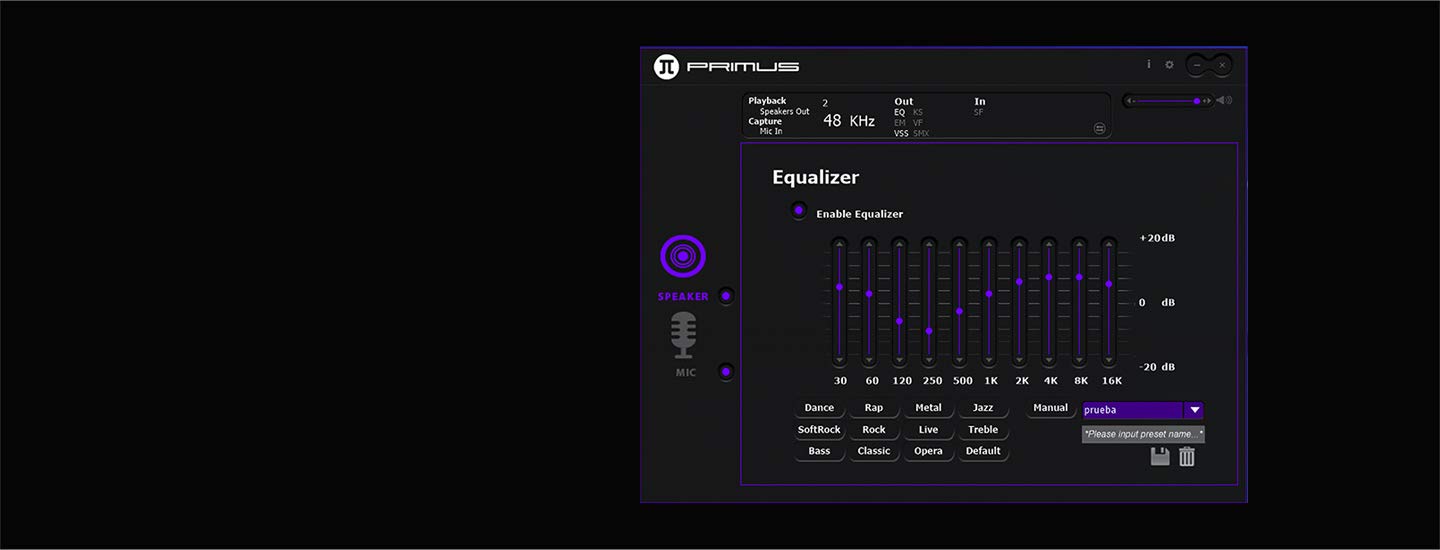Click the swap icon in status panel

(x=1098, y=128)
